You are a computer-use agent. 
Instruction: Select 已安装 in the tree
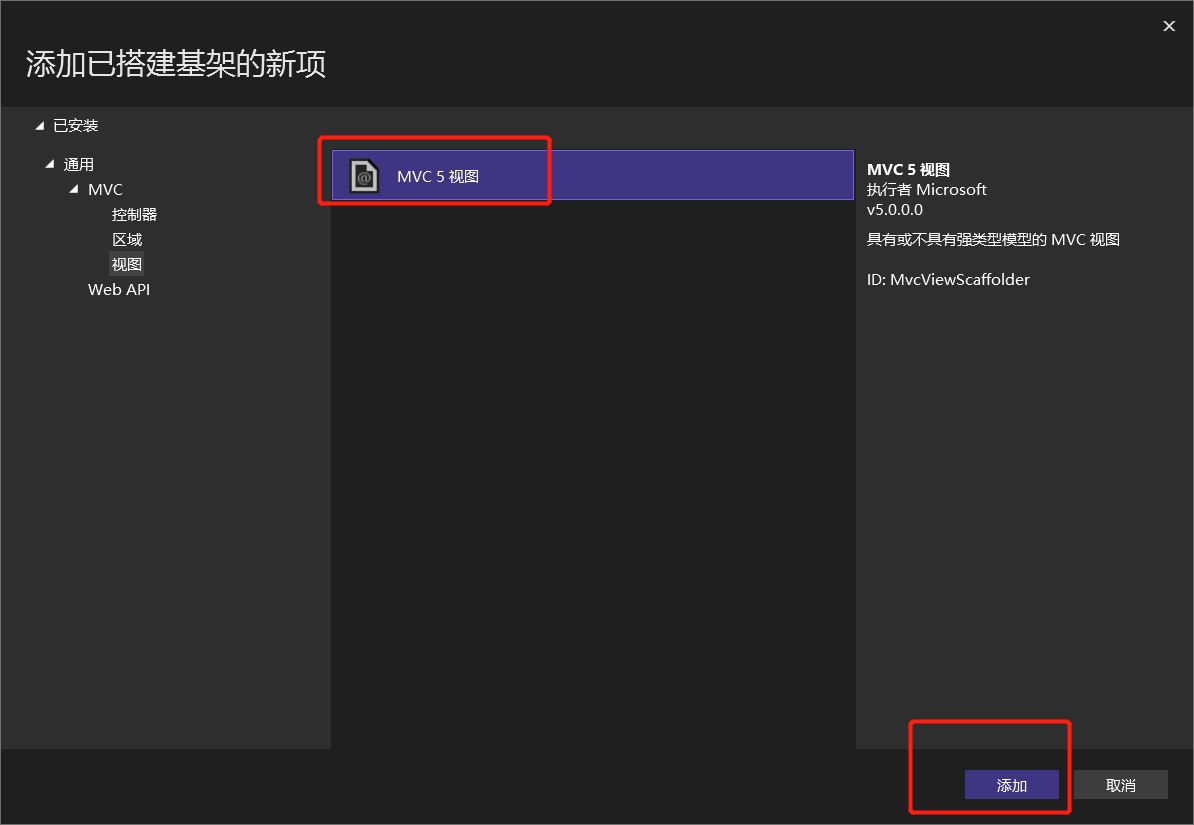tap(75, 126)
